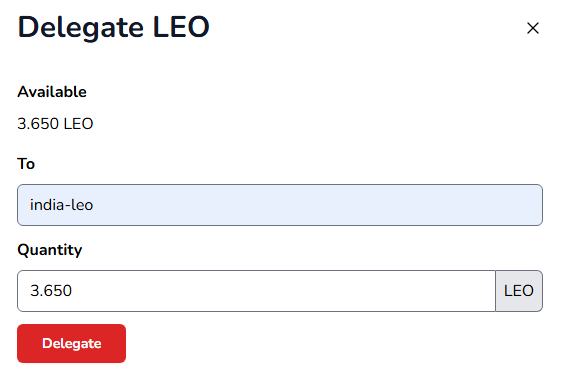The width and height of the screenshot is (564, 385).
Task: Select the LEO text under Available
Action: click(x=78, y=124)
